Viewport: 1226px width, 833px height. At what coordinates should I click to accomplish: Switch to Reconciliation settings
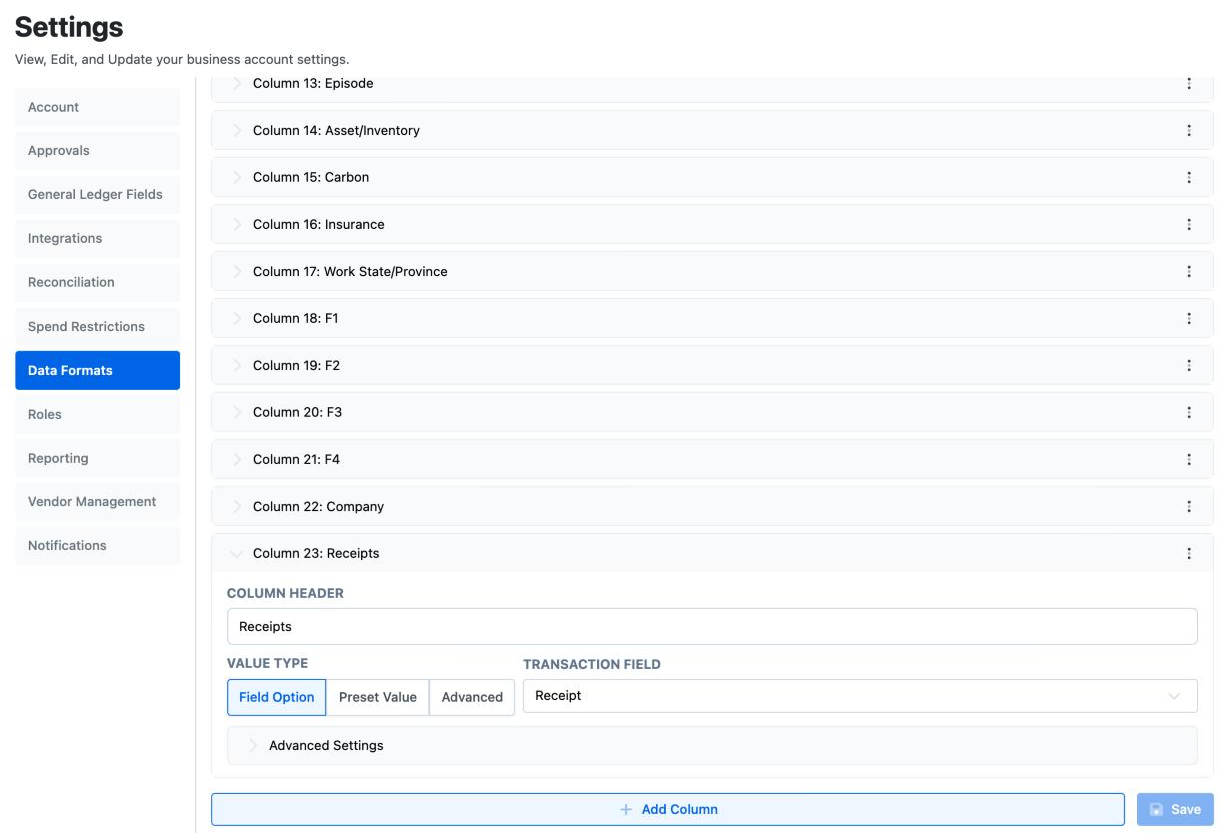(97, 283)
